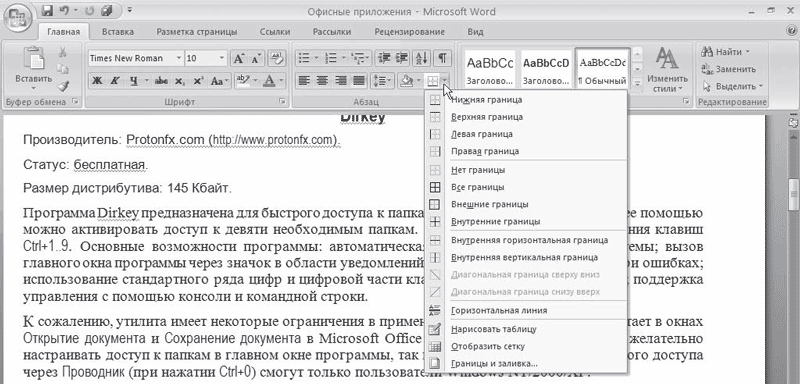The width and height of the screenshot is (800, 384).
Task: Click the Найти search button
Action: 726,52
